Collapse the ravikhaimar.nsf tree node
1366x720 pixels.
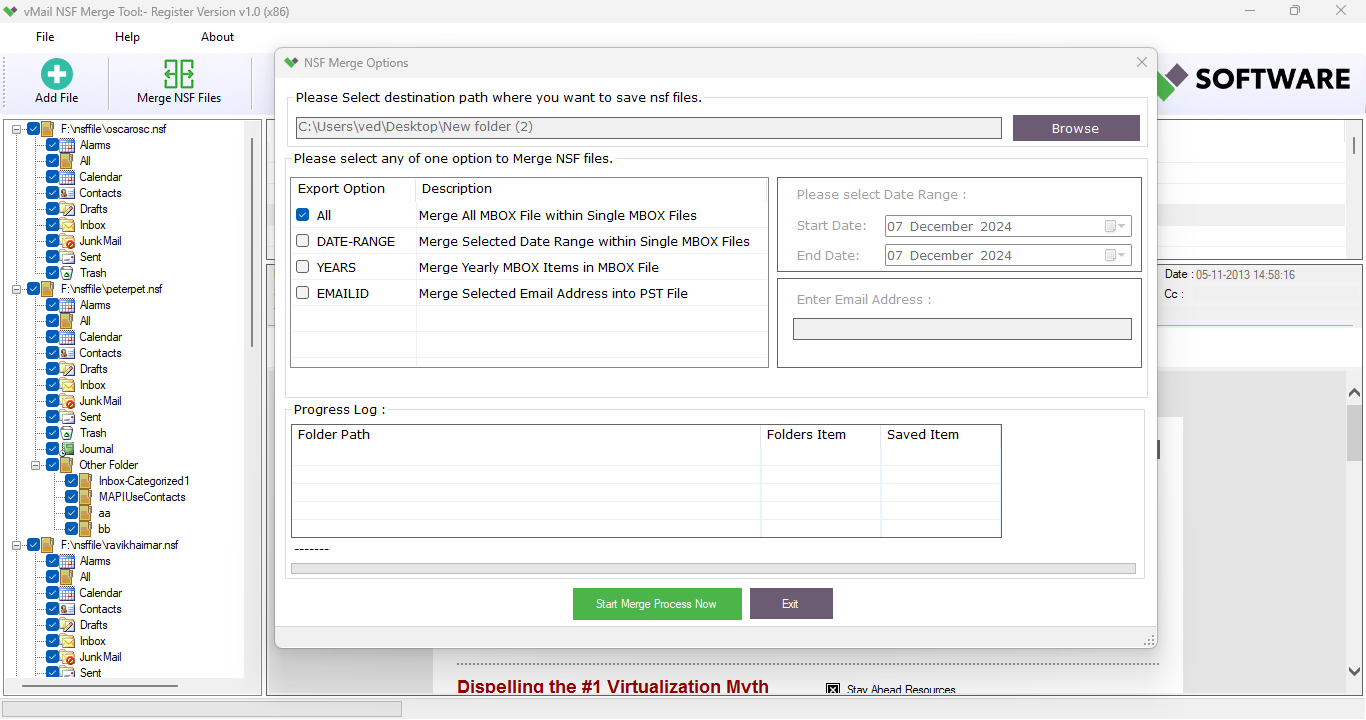(x=17, y=545)
